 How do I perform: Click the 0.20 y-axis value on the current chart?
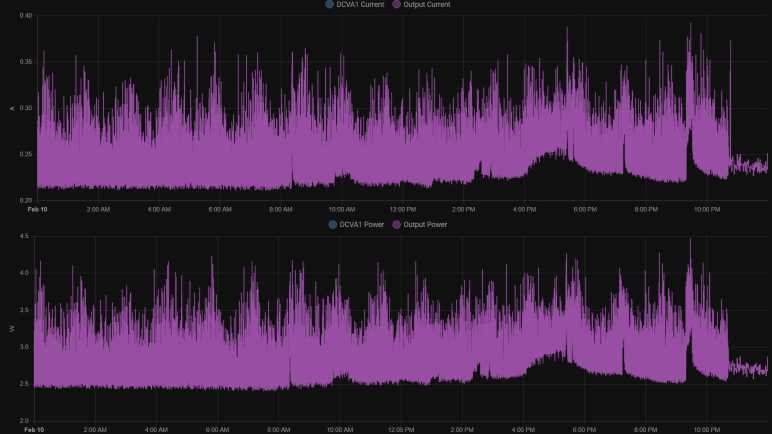pyautogui.click(x=26, y=201)
